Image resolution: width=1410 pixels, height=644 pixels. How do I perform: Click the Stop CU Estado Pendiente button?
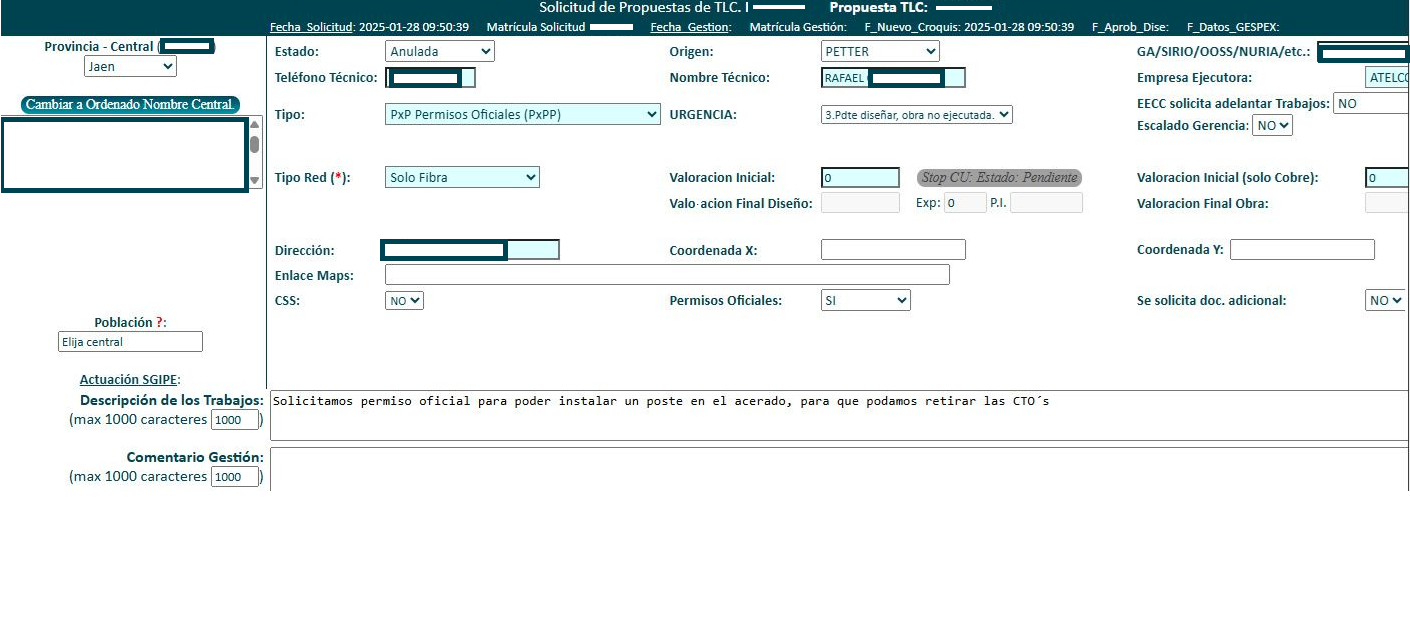999,178
